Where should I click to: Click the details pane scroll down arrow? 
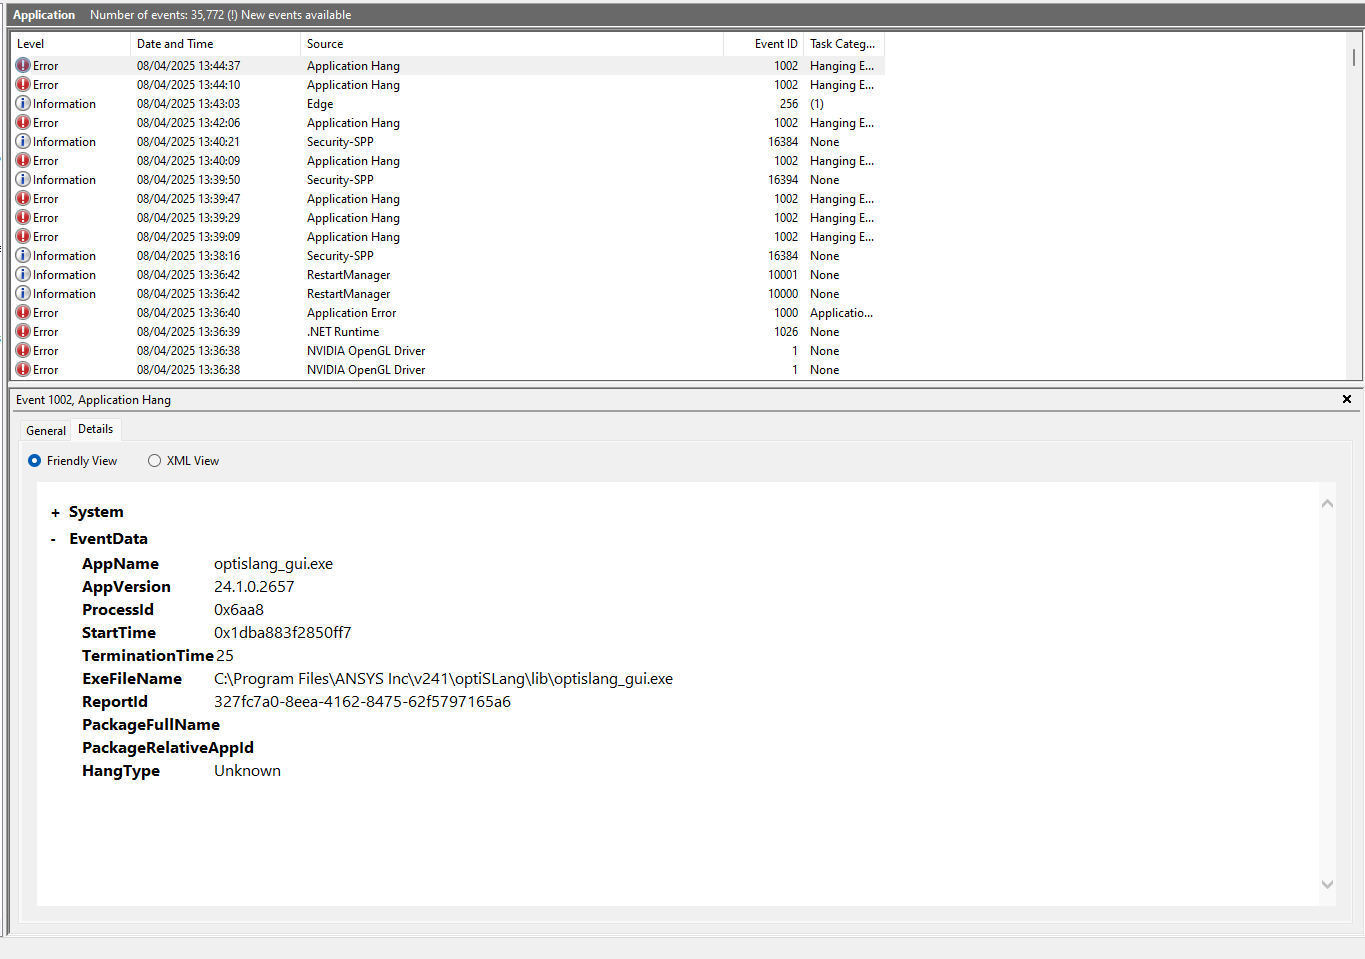pos(1327,884)
